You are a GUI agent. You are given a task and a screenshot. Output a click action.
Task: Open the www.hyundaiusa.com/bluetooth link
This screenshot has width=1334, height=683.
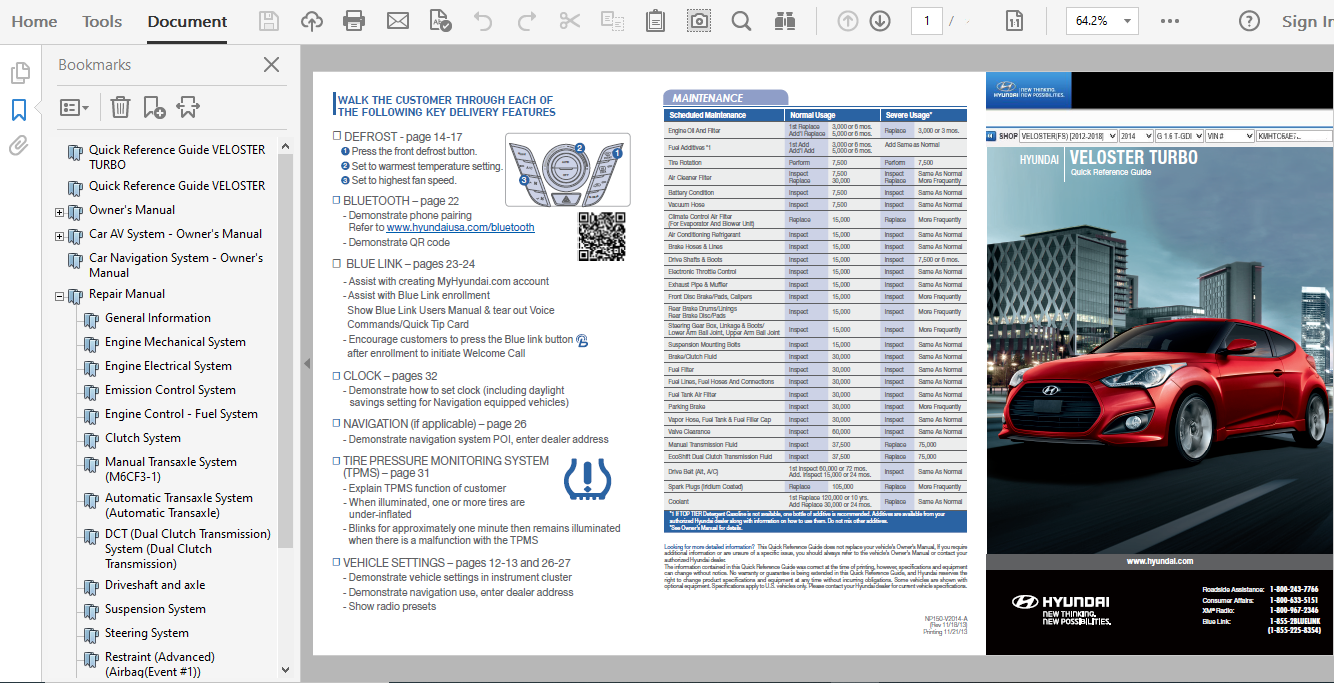coord(460,227)
